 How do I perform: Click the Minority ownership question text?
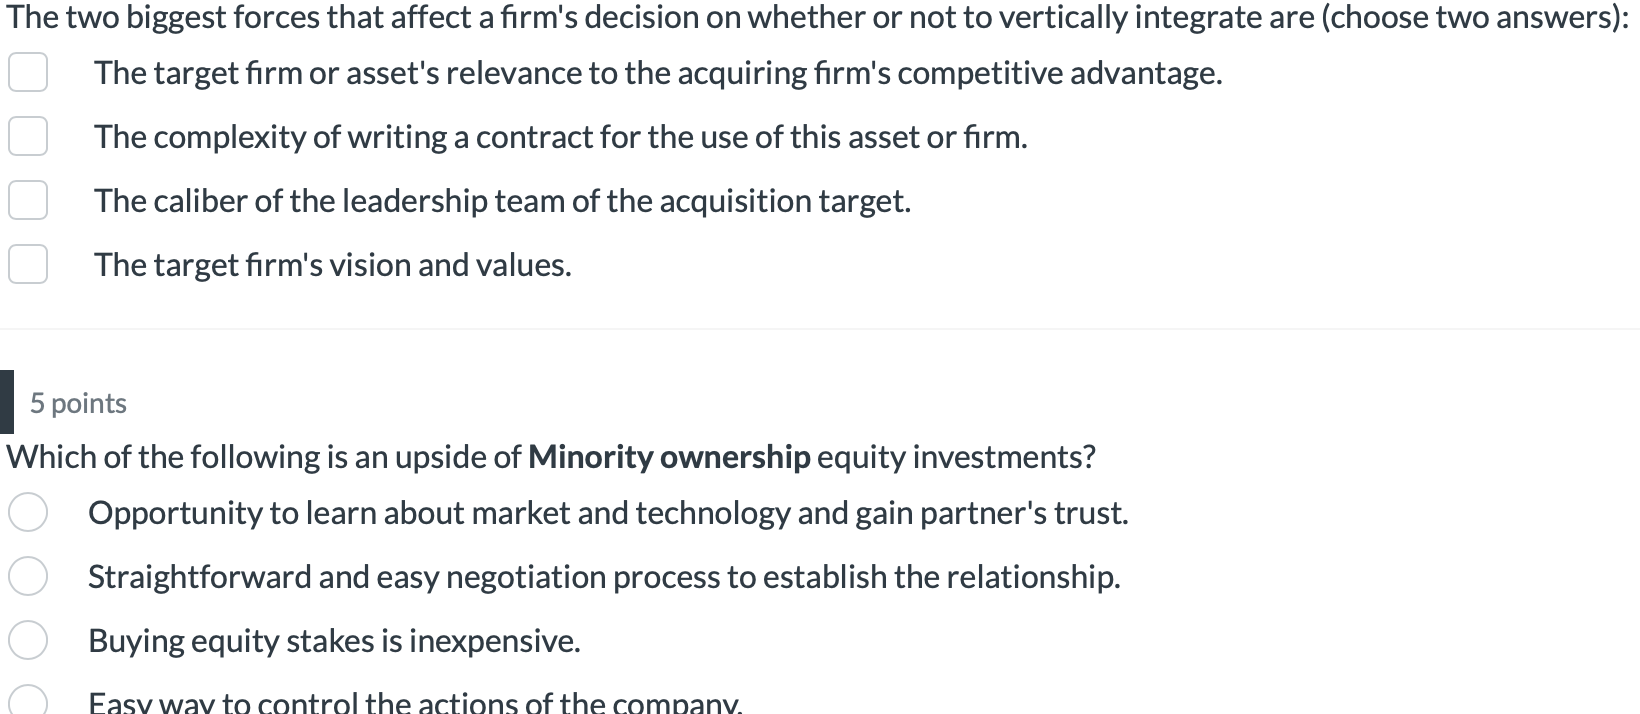click(550, 456)
